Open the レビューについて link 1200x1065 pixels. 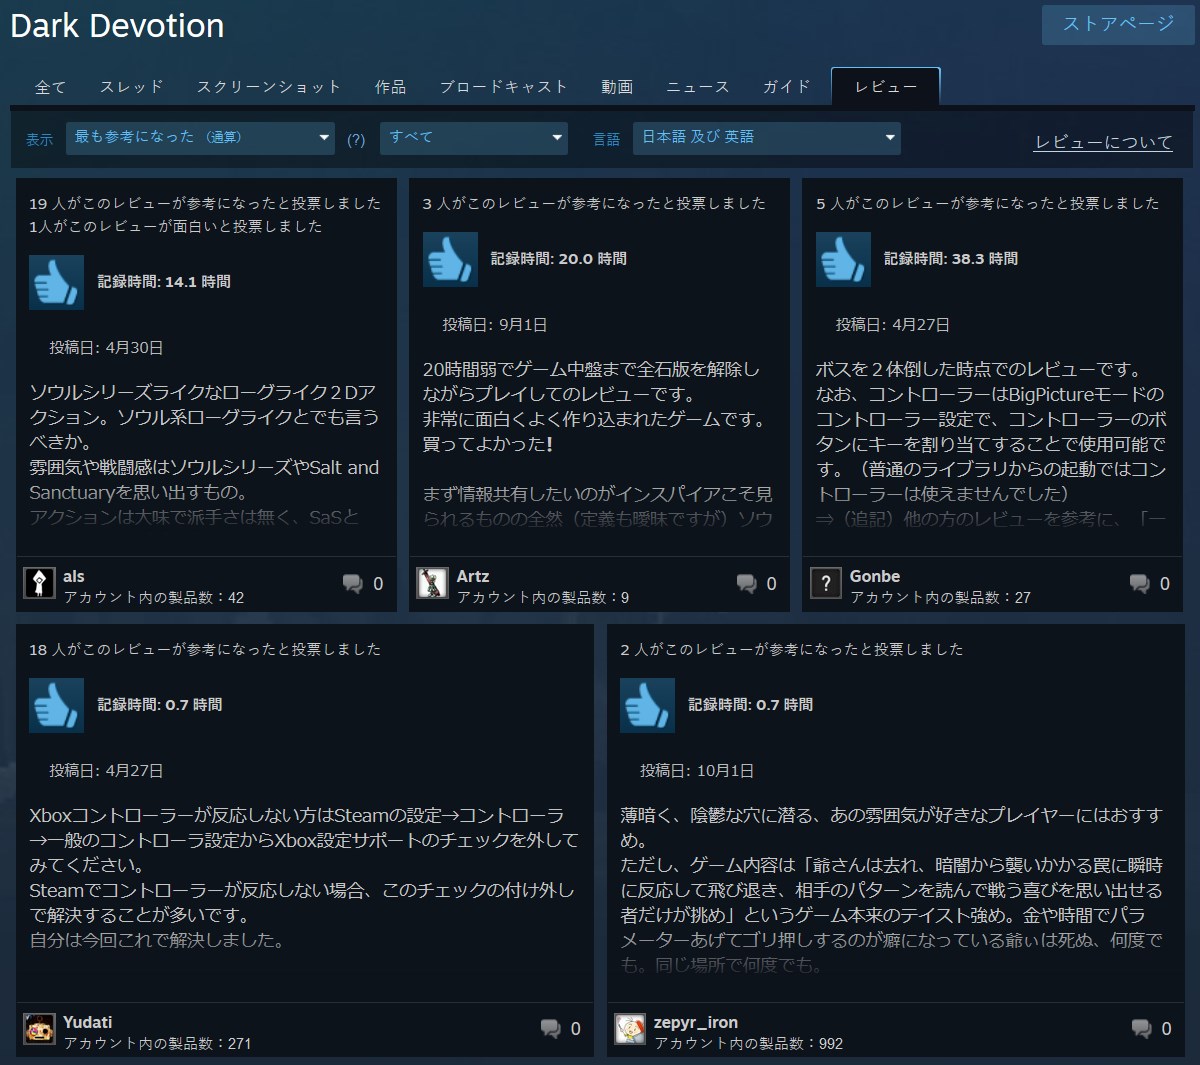tap(1103, 142)
